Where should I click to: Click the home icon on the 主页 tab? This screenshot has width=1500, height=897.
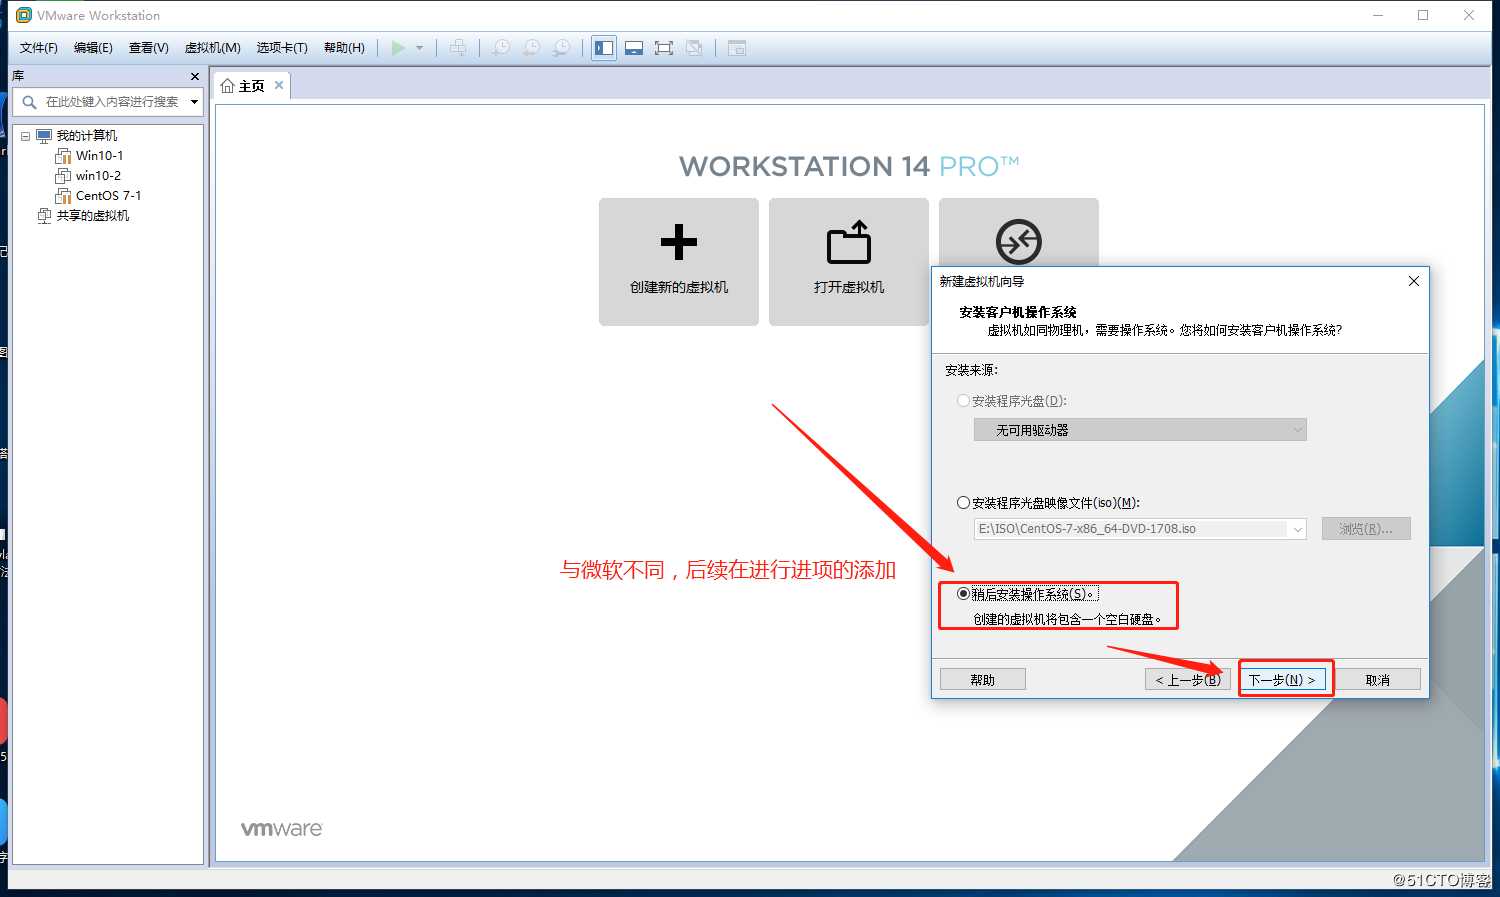227,86
